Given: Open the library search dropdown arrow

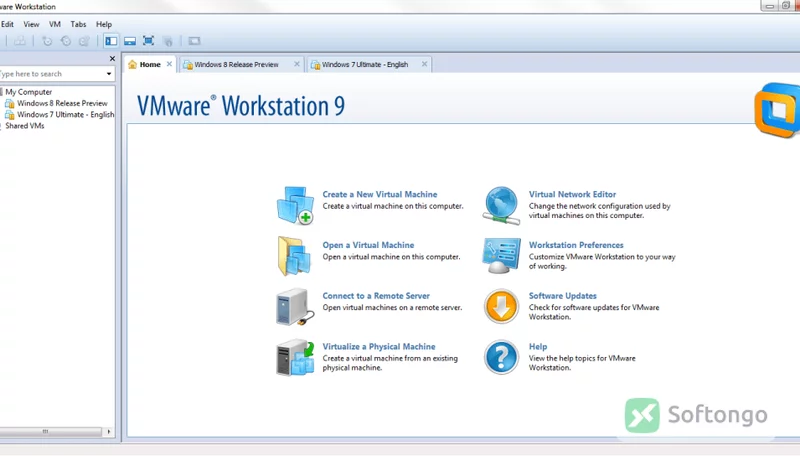Looking at the screenshot, I should click(x=109, y=74).
